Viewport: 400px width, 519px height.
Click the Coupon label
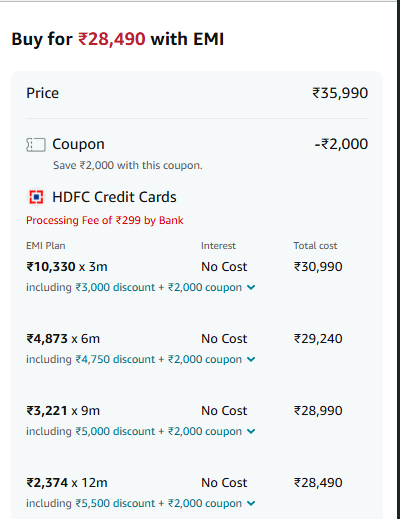[x=78, y=144]
